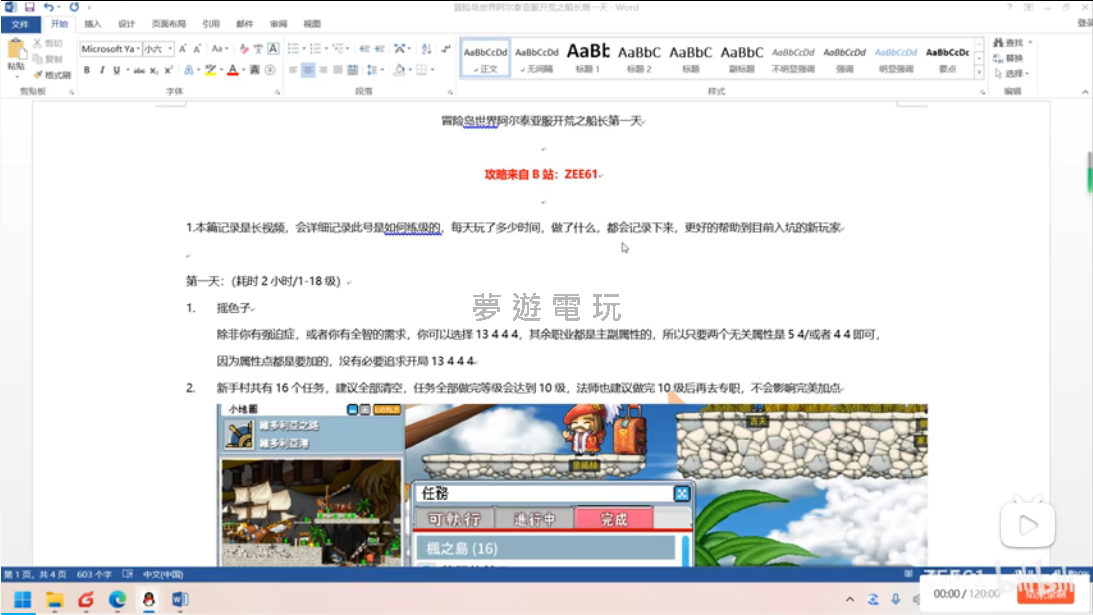Screen dimensions: 1093x615
Task: Click the Save icon in quick access toolbar
Action: 29,7
